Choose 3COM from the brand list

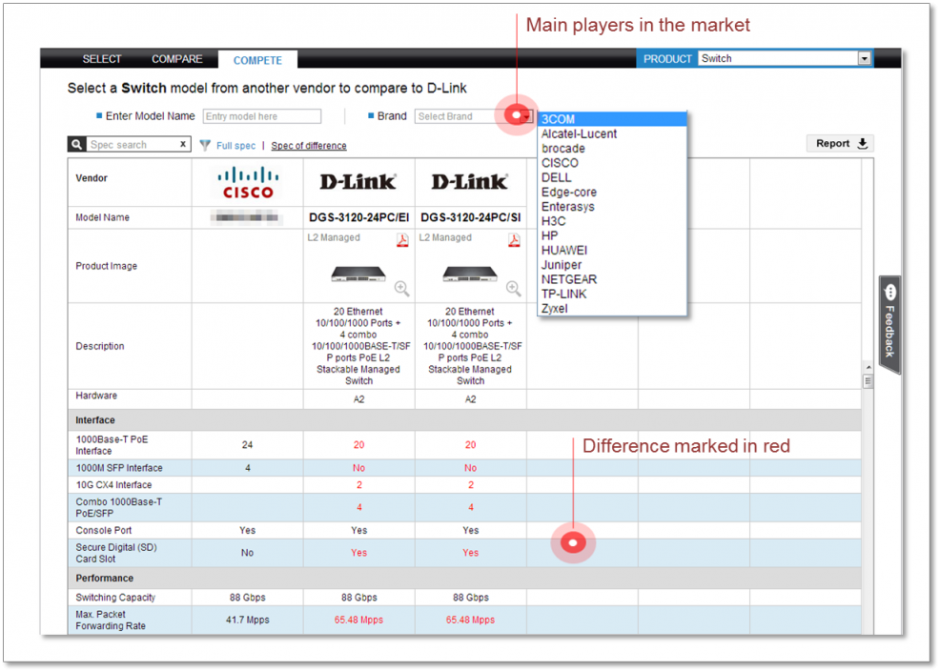(612, 119)
